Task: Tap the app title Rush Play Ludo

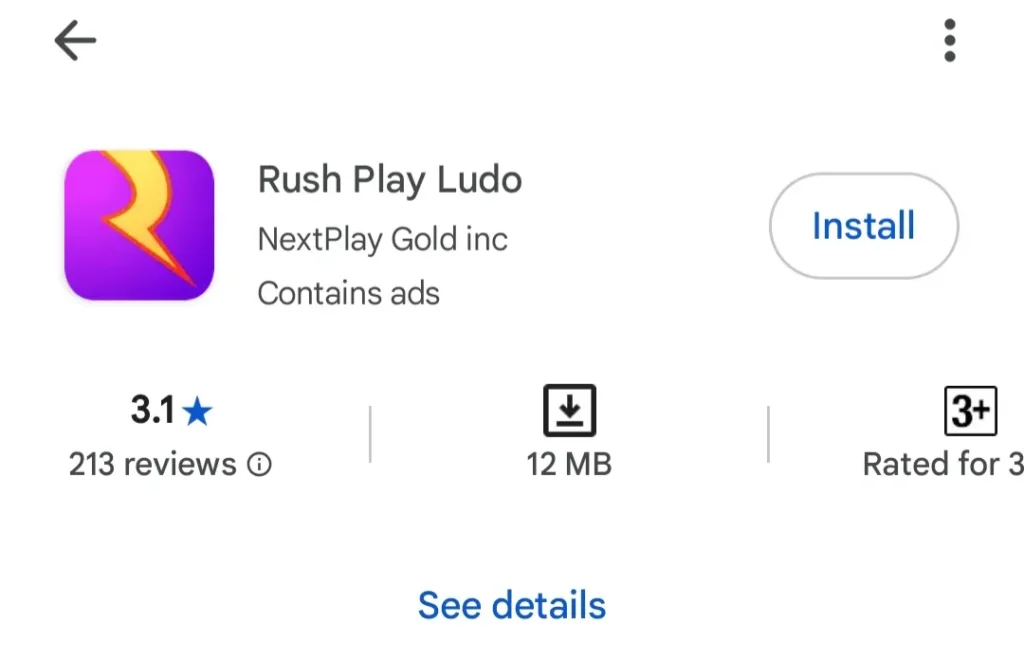Action: pyautogui.click(x=390, y=180)
